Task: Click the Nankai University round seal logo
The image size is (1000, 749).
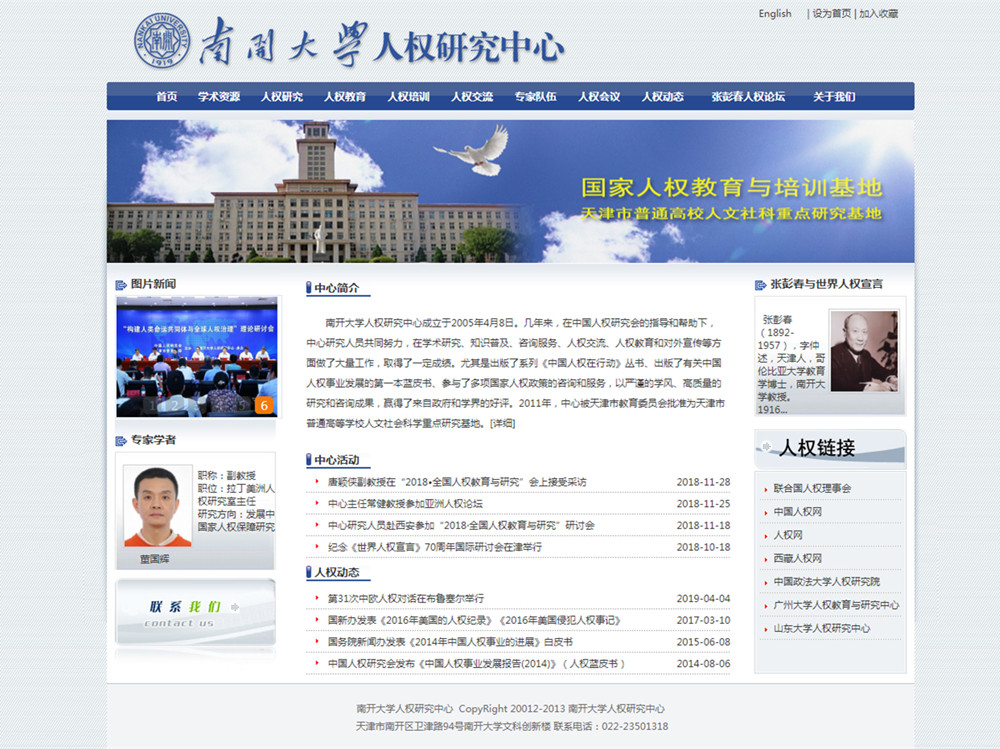Action: pyautogui.click(x=162, y=41)
